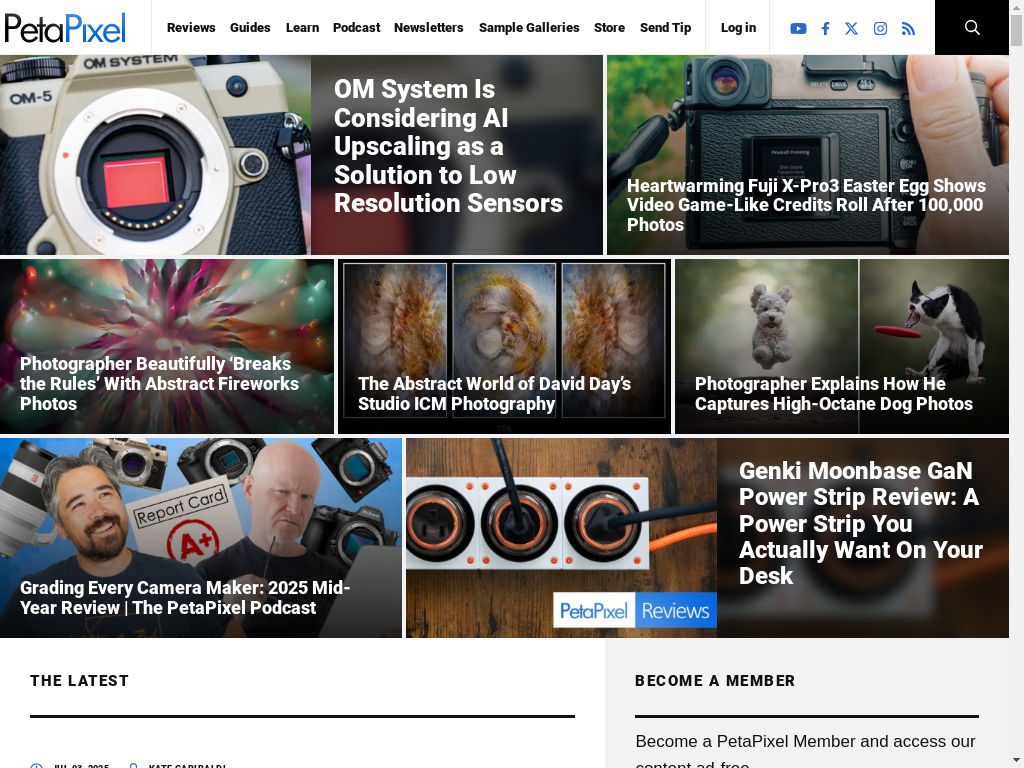Select Learn in the navigation bar

point(302,27)
